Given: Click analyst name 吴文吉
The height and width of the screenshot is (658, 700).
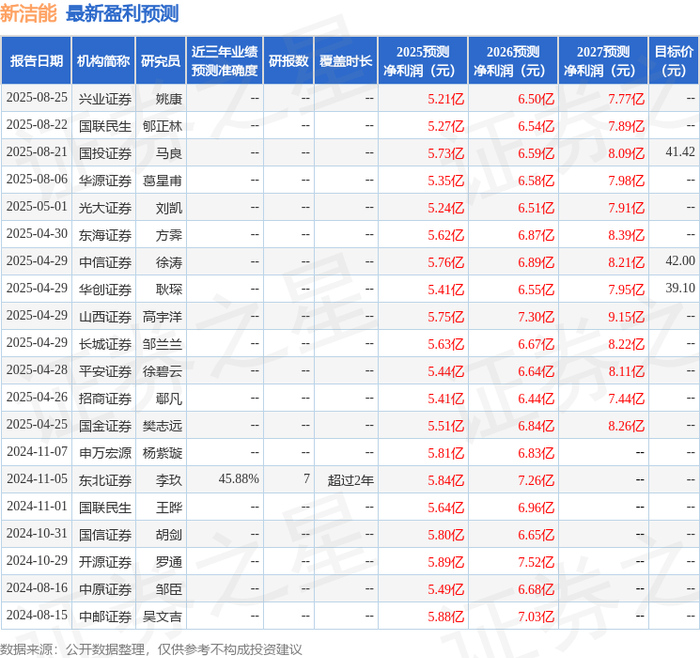Looking at the screenshot, I should (x=162, y=616).
